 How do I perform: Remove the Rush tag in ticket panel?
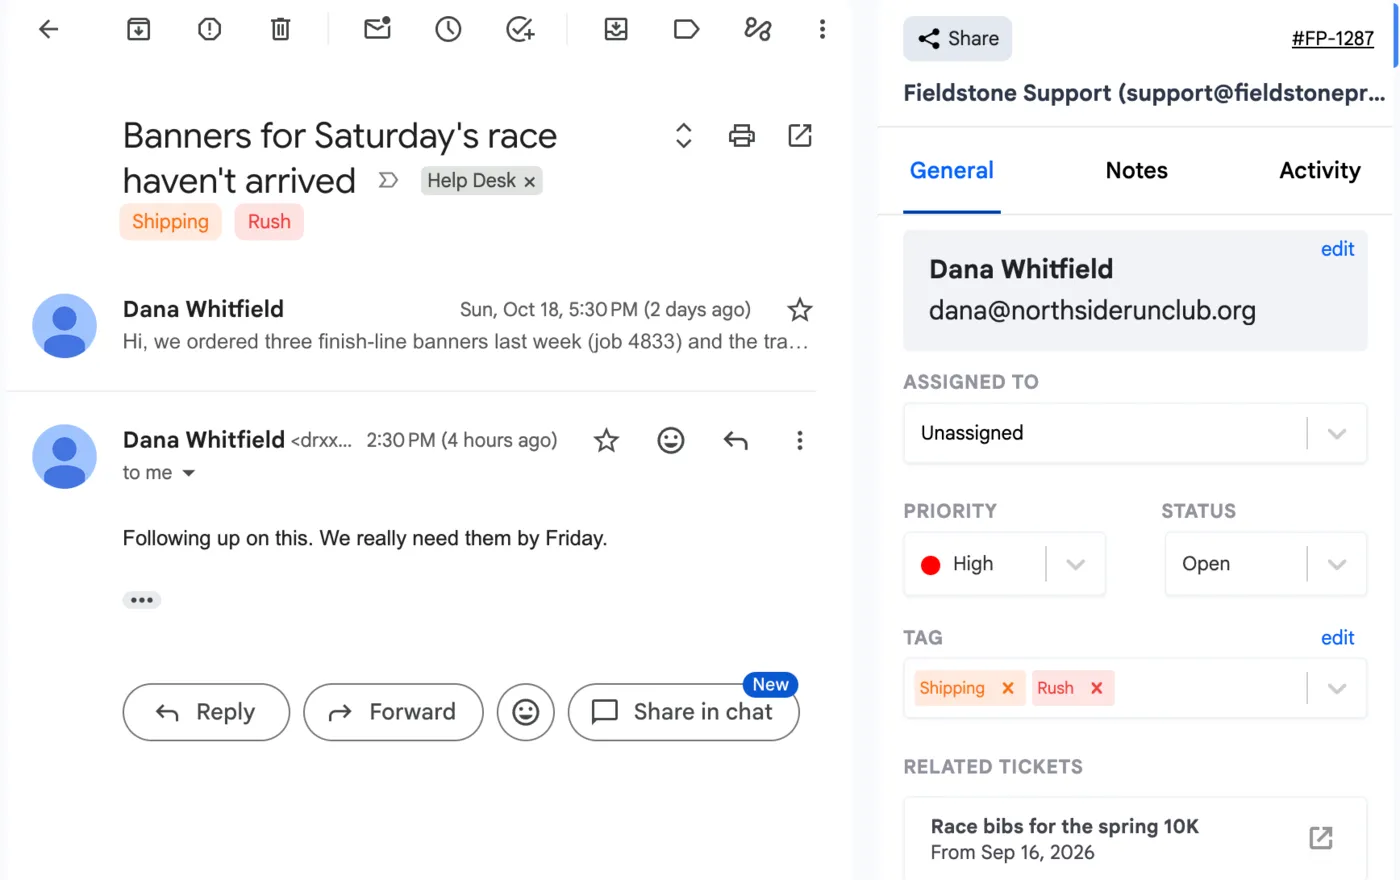pyautogui.click(x=1097, y=688)
